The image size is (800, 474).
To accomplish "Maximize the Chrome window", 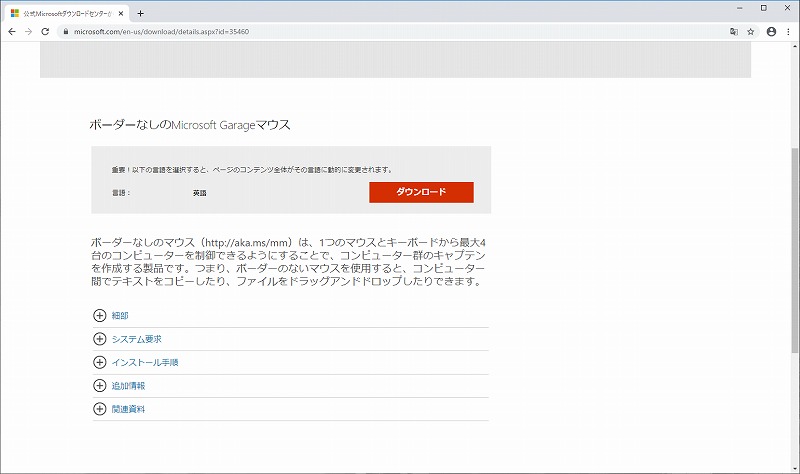I will pos(764,8).
